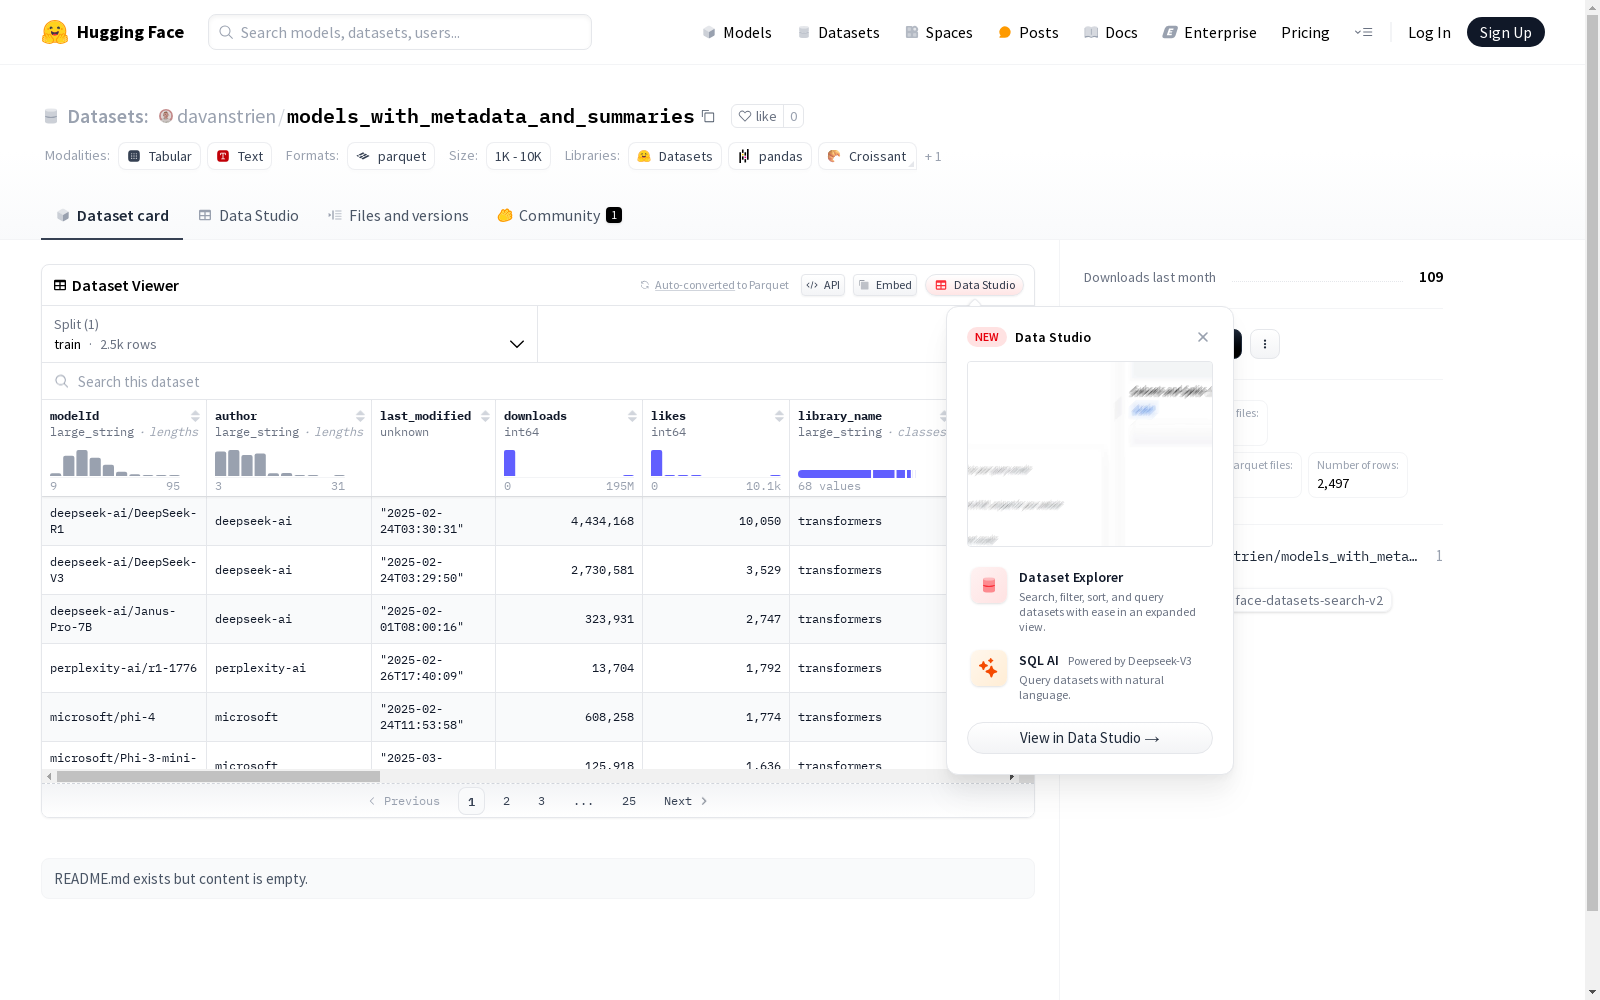Click the like count 0
The height and width of the screenshot is (1000, 1600).
pyautogui.click(x=794, y=116)
